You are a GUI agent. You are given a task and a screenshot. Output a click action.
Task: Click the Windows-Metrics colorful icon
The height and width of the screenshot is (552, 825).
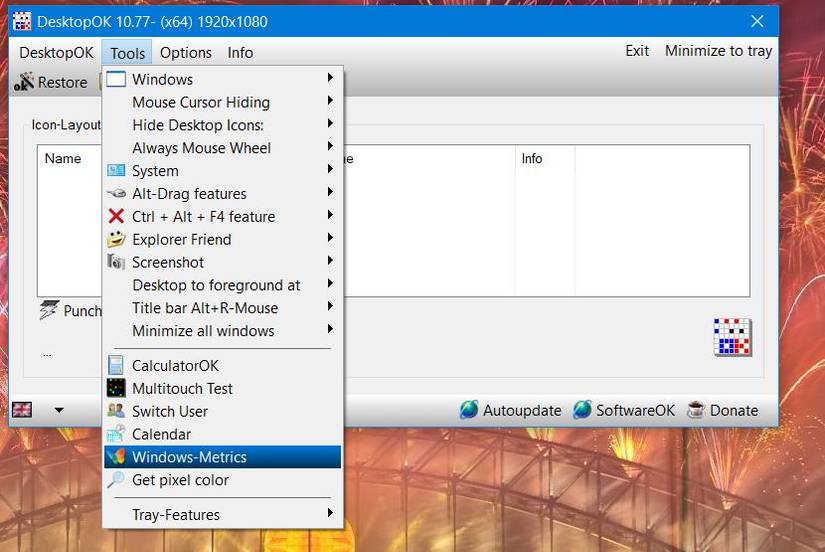[x=116, y=456]
